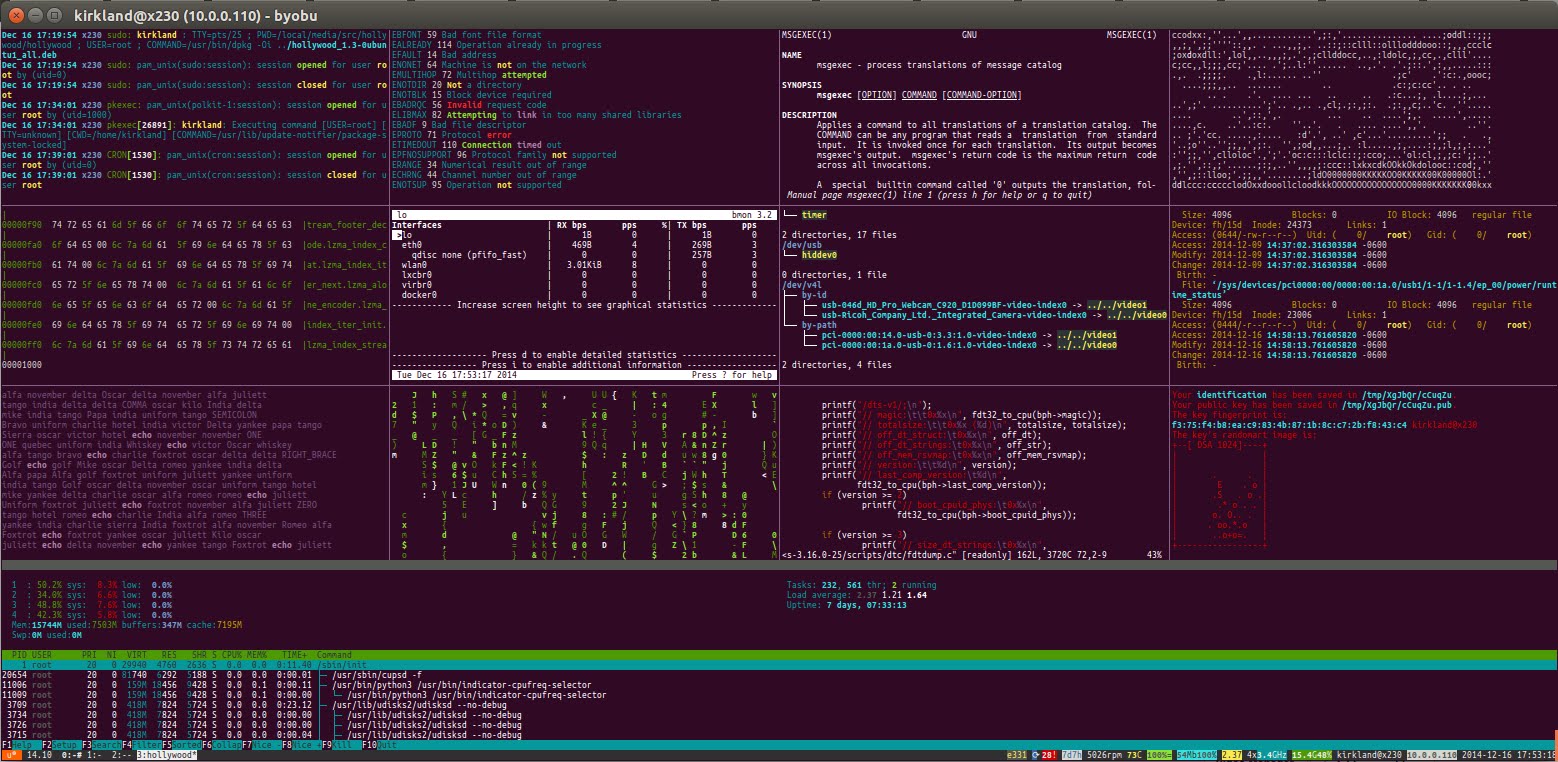Click the timer entry in tree output
1558x762 pixels.
point(814,215)
